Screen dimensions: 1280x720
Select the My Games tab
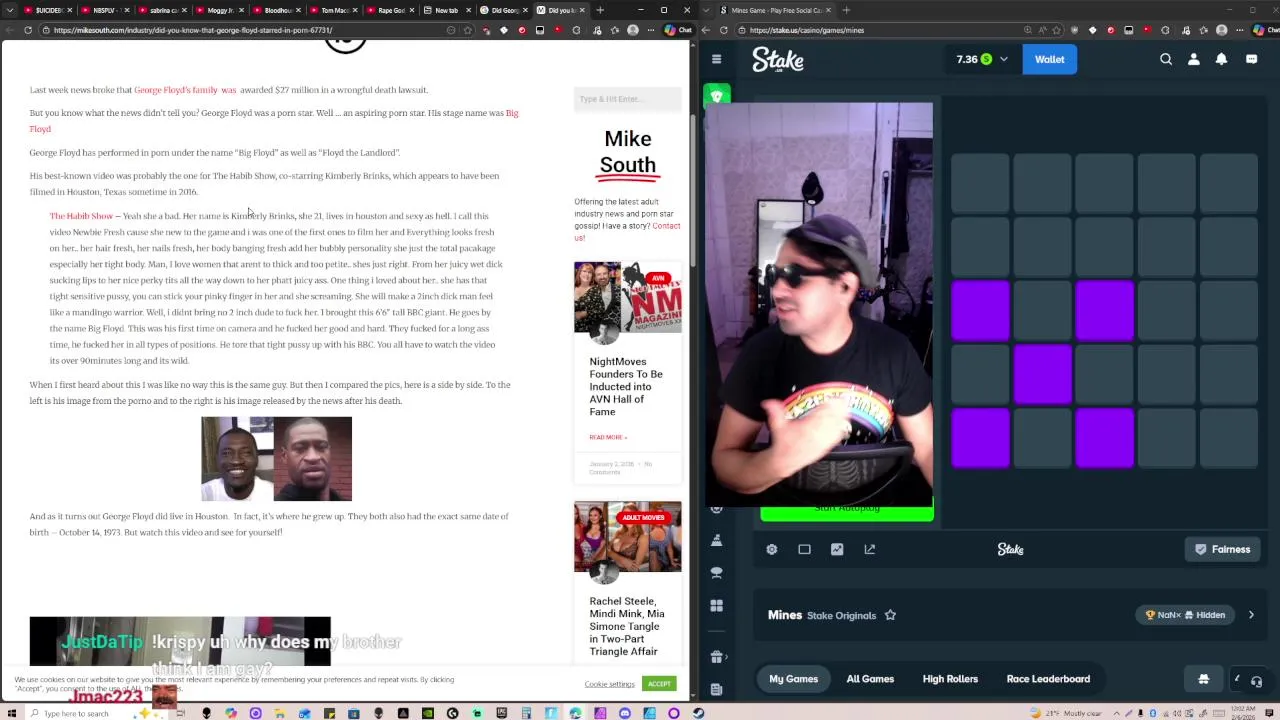tap(793, 679)
